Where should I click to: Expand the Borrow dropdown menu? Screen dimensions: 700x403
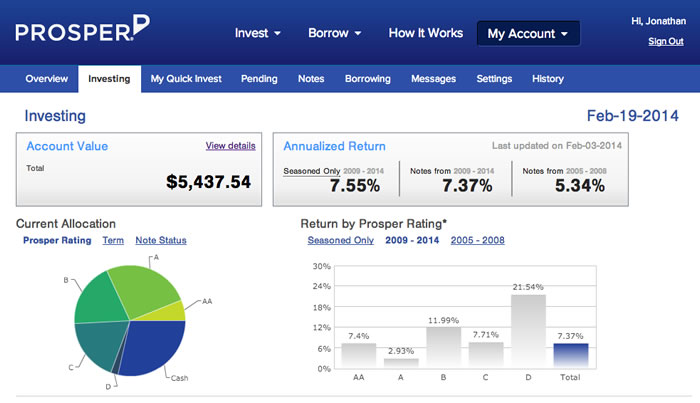[x=335, y=33]
